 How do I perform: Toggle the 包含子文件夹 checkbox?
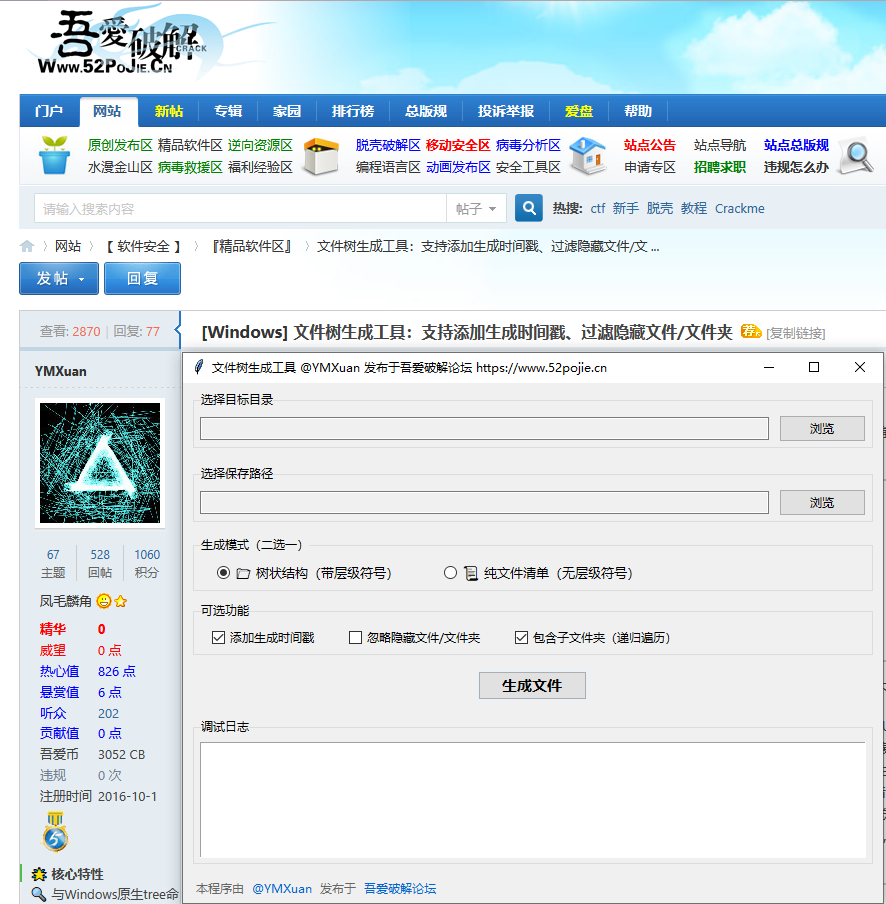pyautogui.click(x=521, y=638)
